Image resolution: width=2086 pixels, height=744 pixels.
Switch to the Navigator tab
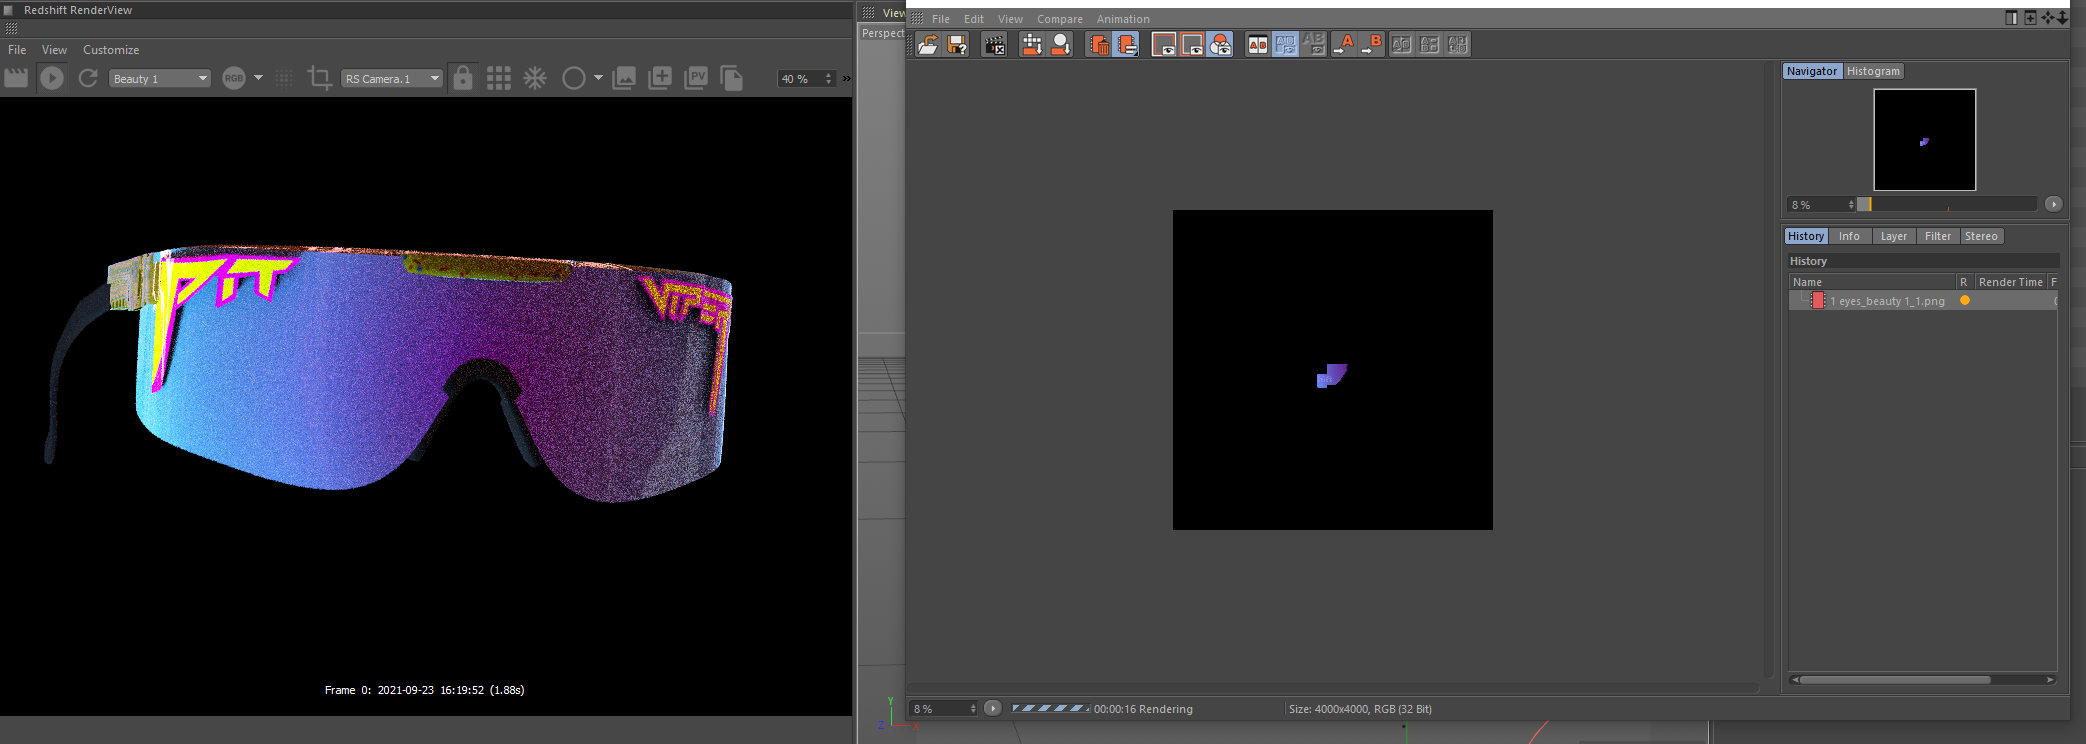tap(1811, 71)
